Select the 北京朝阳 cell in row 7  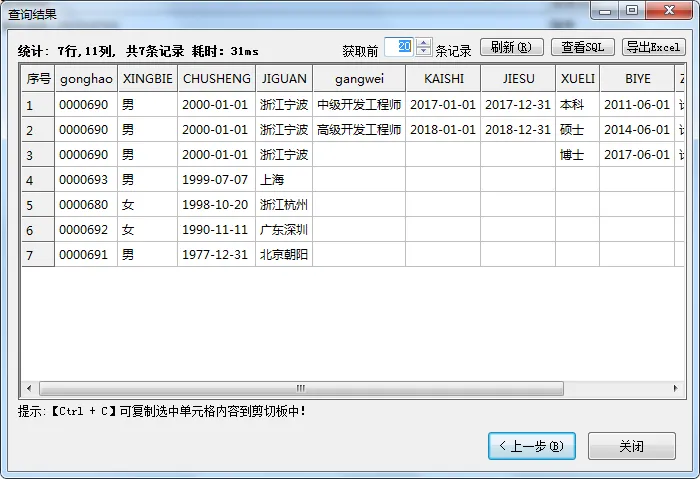point(284,255)
